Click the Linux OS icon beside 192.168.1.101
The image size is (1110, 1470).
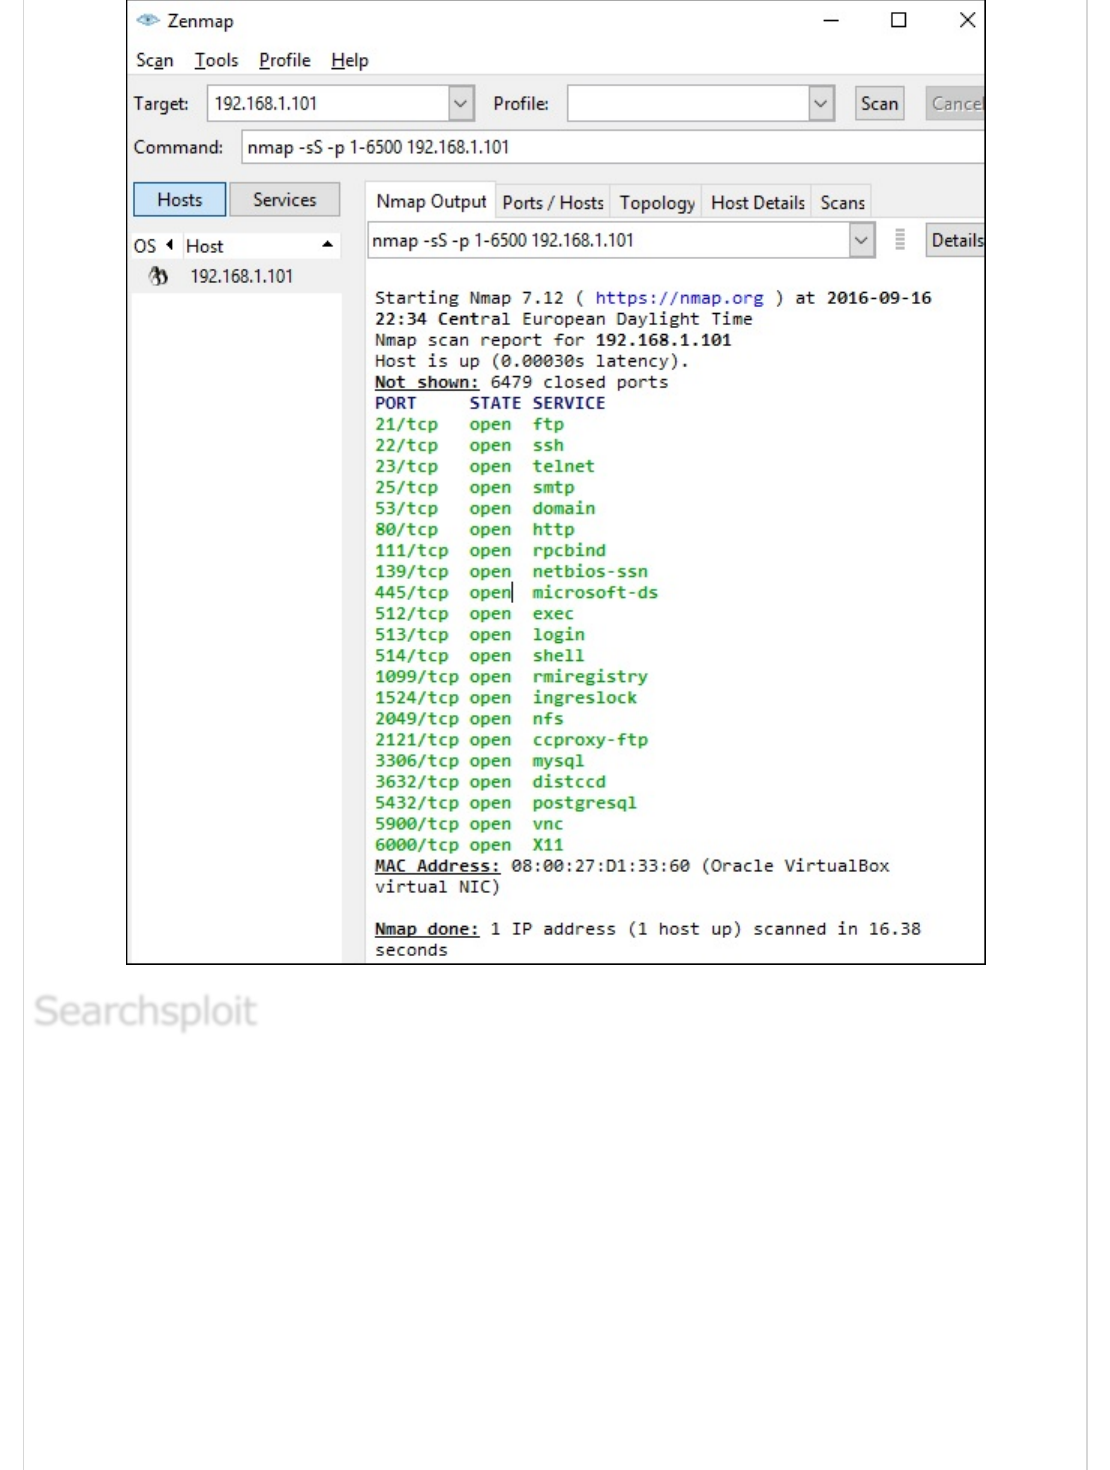click(x=158, y=276)
